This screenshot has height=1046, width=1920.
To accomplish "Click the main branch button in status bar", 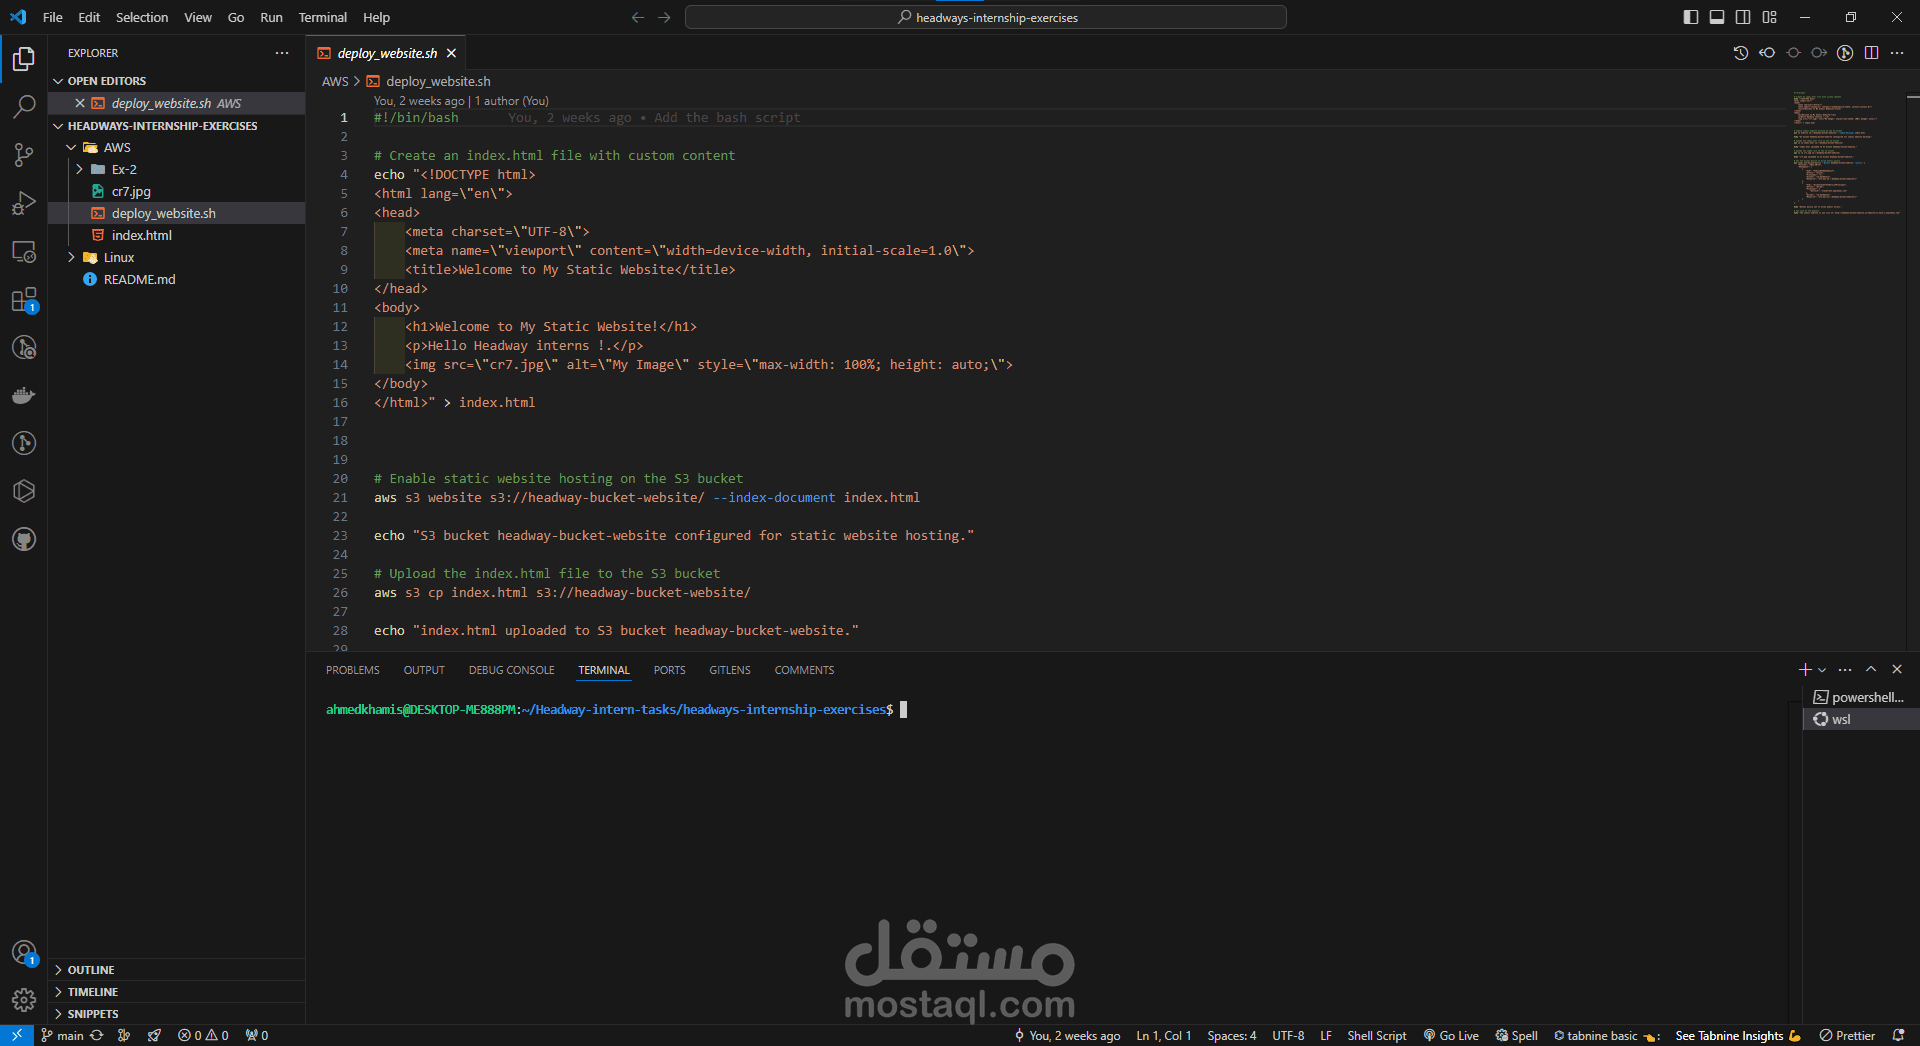I will 63,1035.
